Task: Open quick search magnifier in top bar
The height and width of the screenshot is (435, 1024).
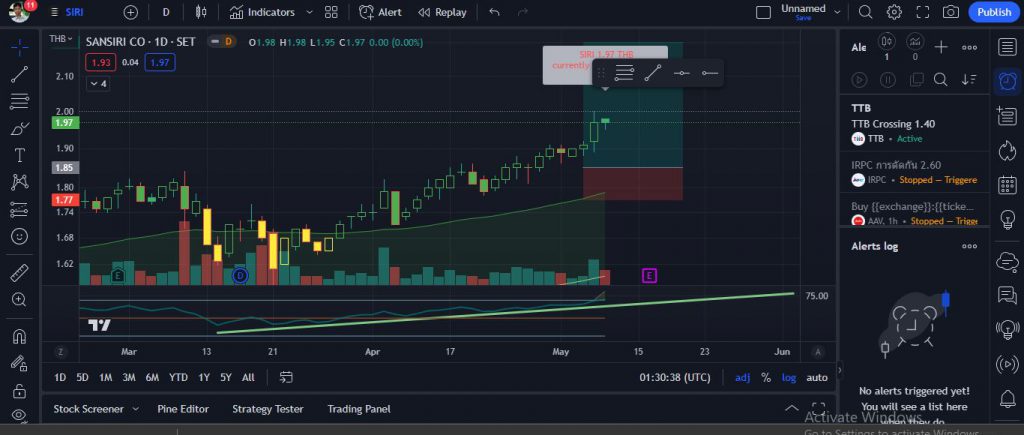Action: (x=865, y=12)
